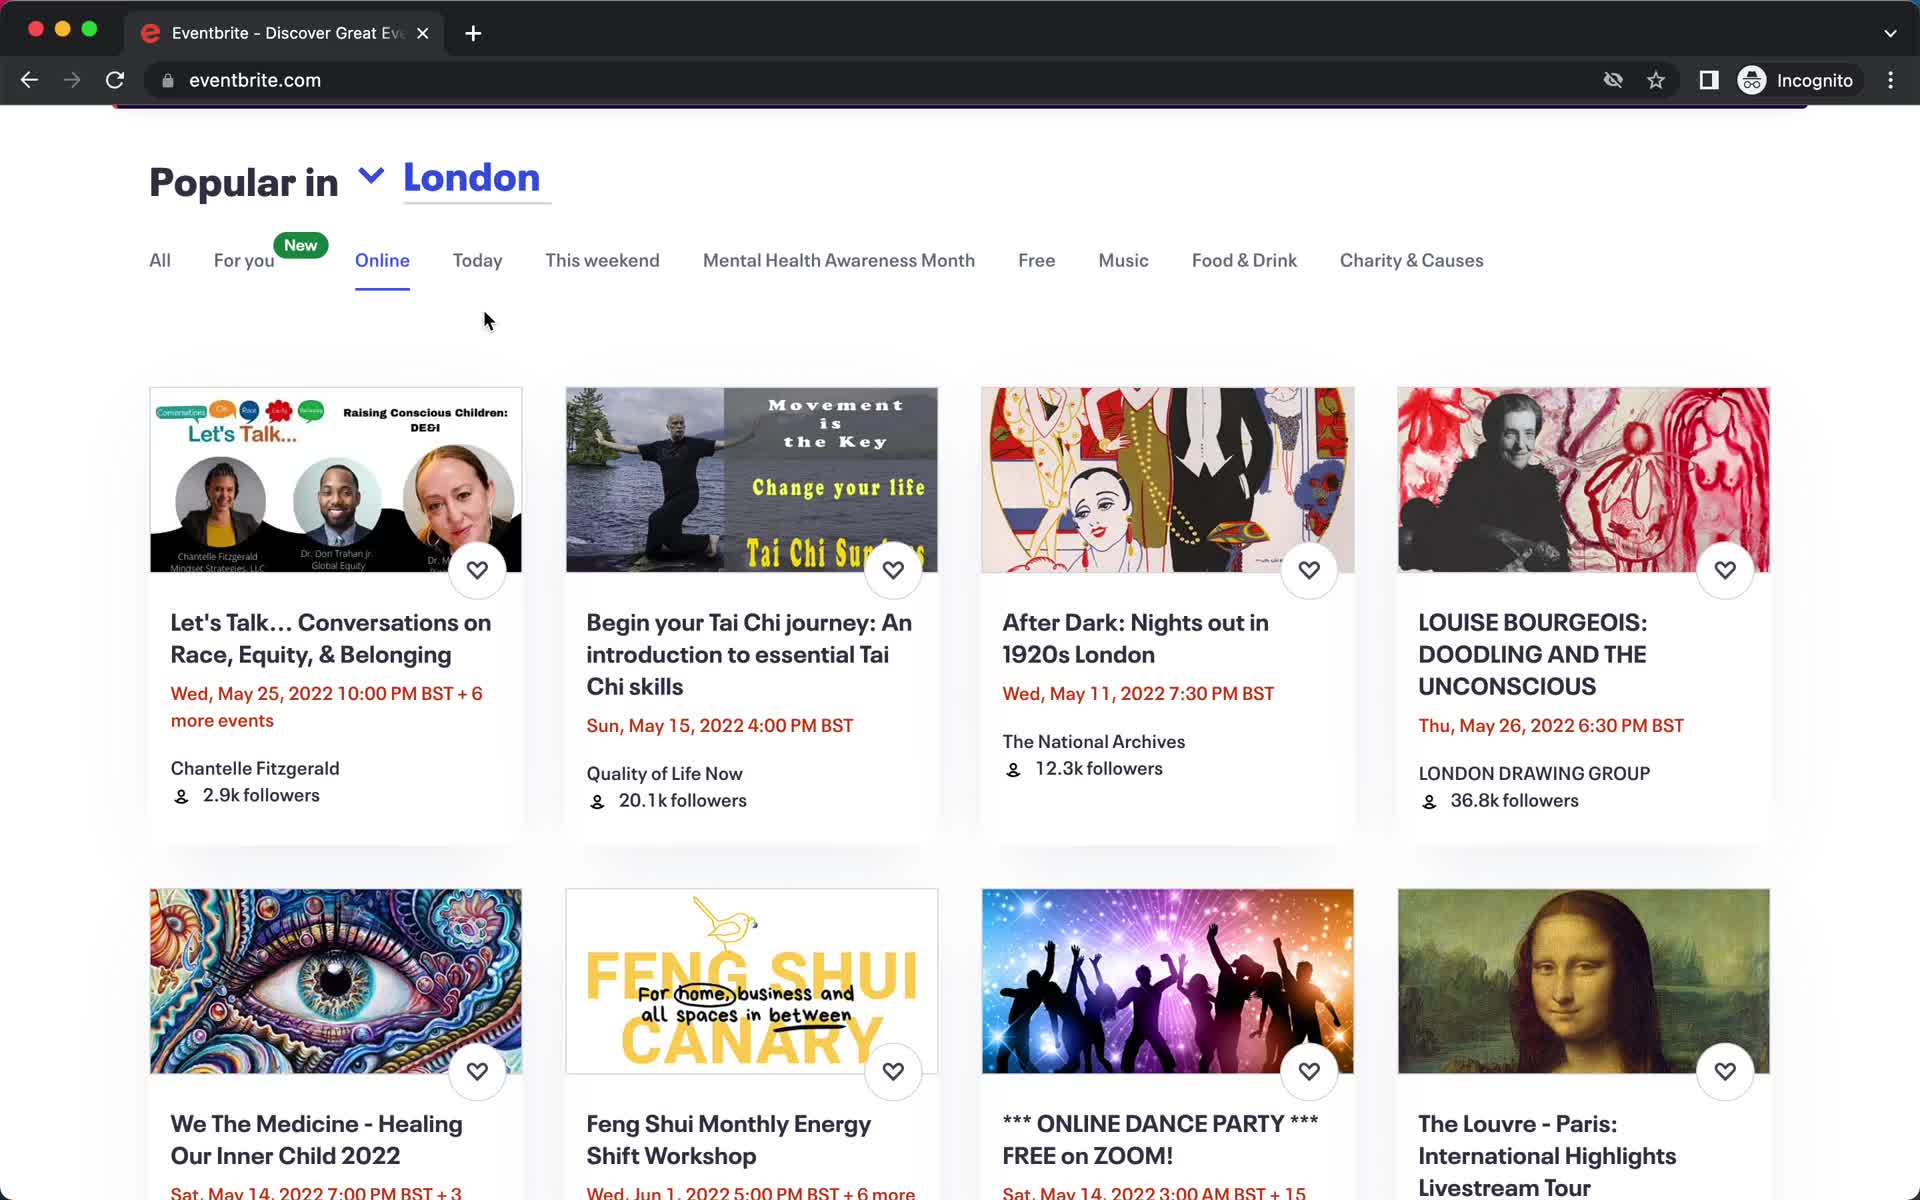
Task: Like the Let's Talk Conversations event
Action: click(477, 570)
